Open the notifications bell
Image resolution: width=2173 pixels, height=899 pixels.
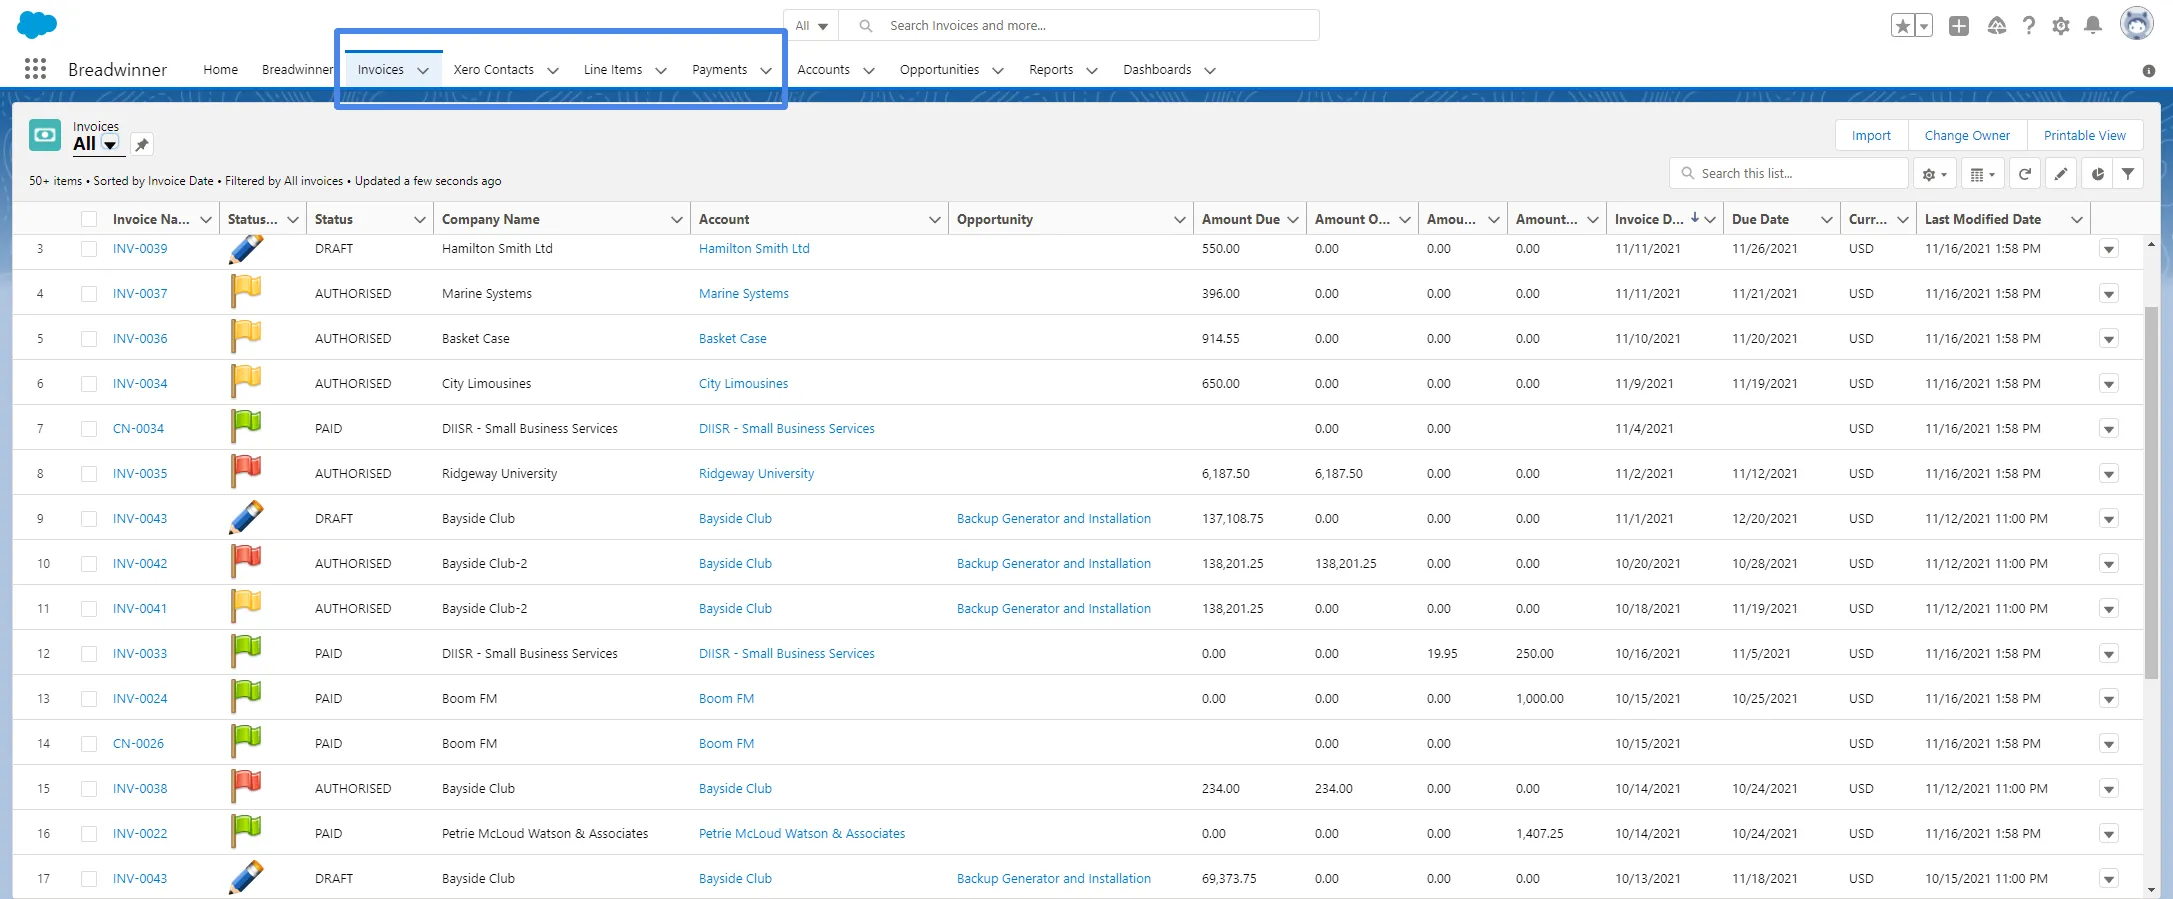pyautogui.click(x=2093, y=26)
